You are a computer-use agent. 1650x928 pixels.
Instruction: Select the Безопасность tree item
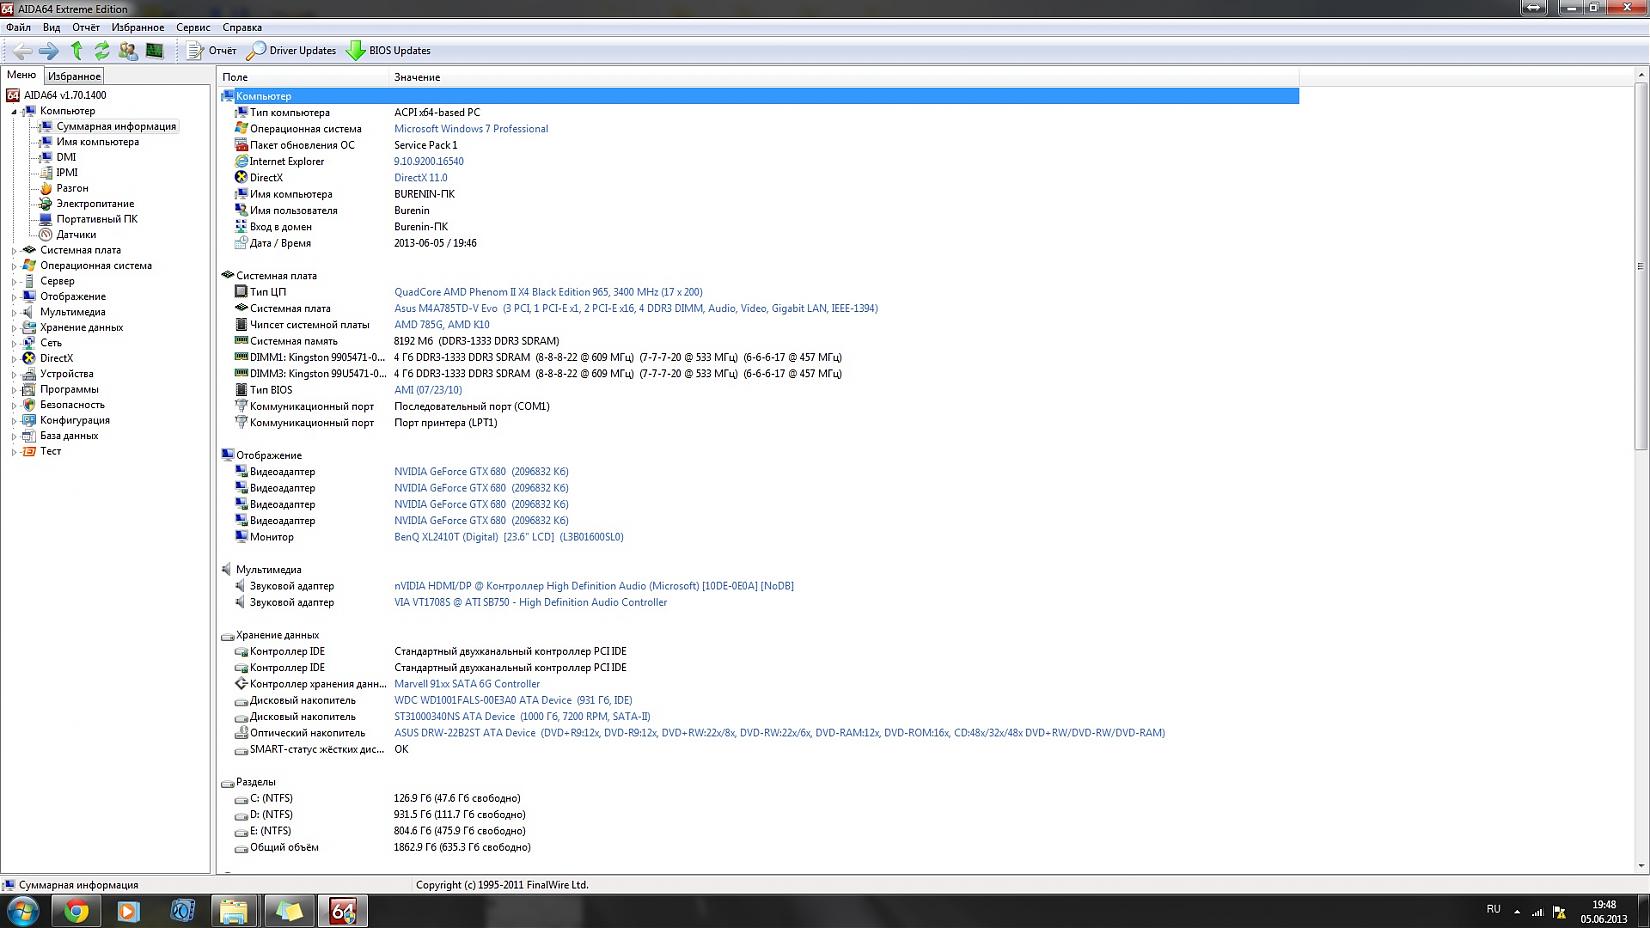pyautogui.click(x=72, y=405)
